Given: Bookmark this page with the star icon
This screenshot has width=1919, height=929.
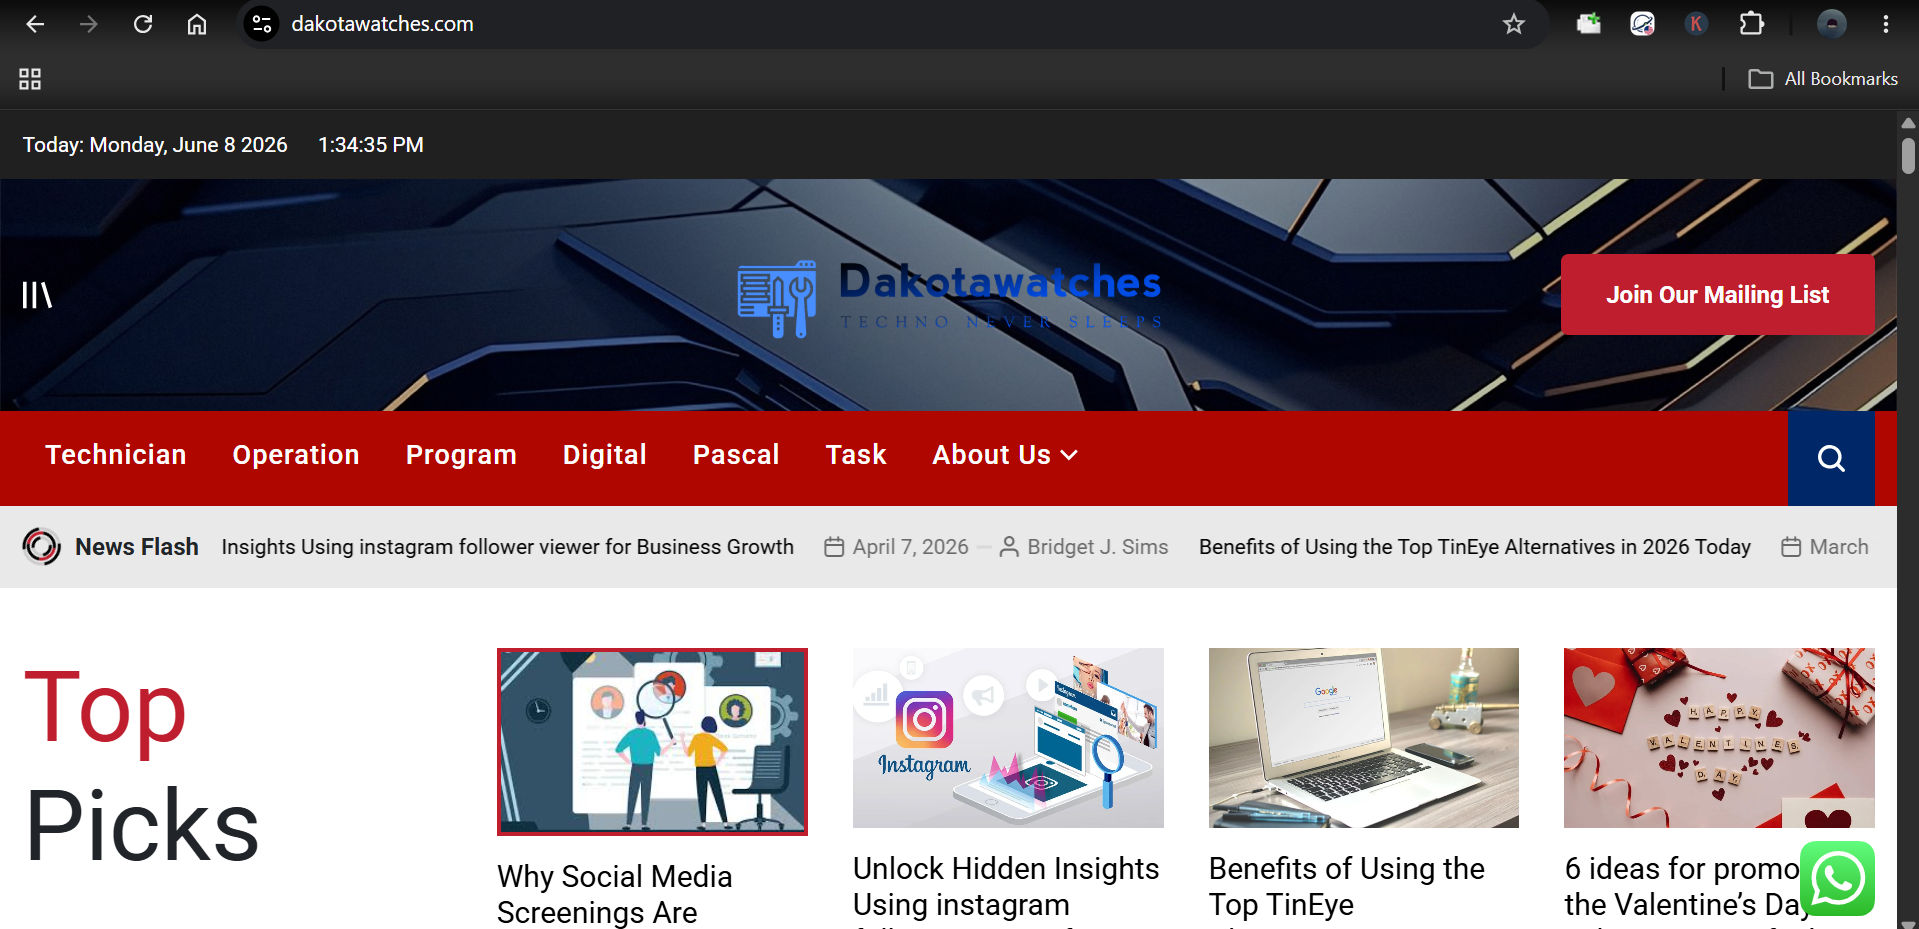Looking at the screenshot, I should (1513, 24).
